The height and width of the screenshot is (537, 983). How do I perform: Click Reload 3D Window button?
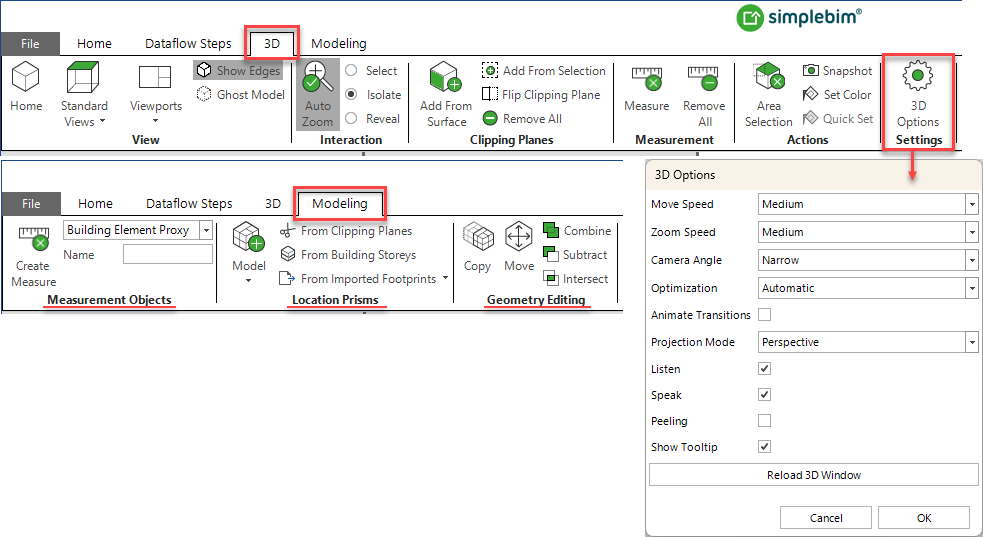click(x=814, y=475)
